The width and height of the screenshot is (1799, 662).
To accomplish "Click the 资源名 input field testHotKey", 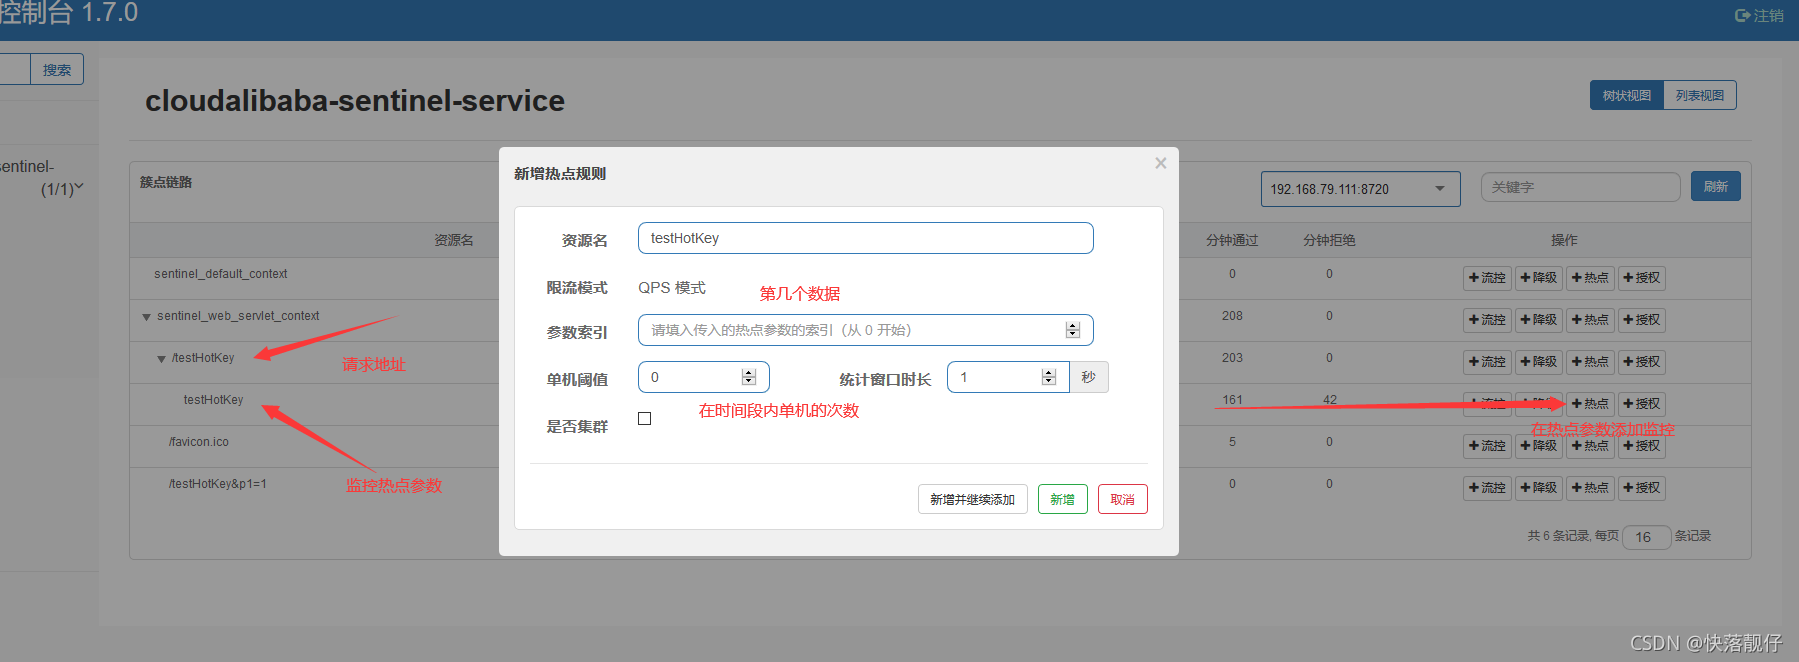I will (x=865, y=238).
